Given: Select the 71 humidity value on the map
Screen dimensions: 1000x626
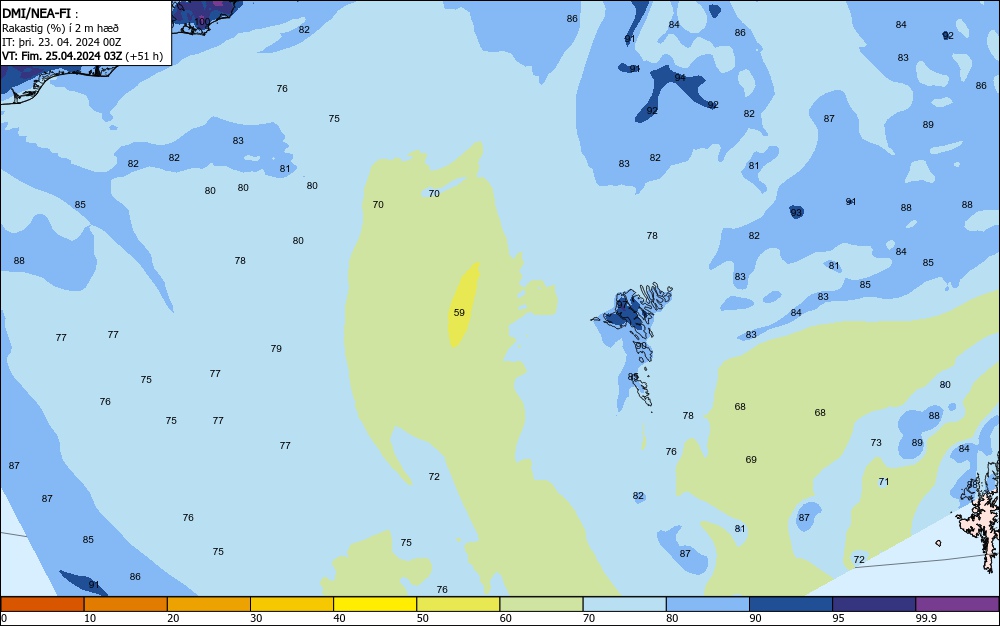Looking at the screenshot, I should pyautogui.click(x=884, y=482).
